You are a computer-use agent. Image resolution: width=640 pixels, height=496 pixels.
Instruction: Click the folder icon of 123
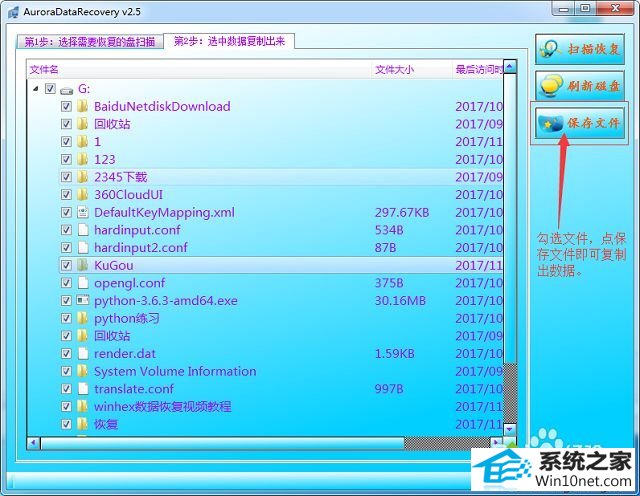(x=82, y=159)
